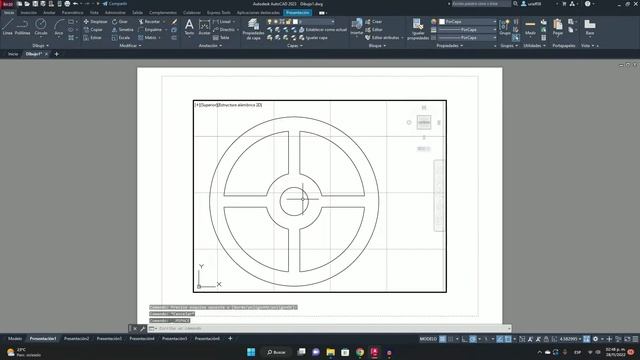Viewport: 640px width, 360px height.
Task: Expand the Capas panel
Action: [x=295, y=46]
